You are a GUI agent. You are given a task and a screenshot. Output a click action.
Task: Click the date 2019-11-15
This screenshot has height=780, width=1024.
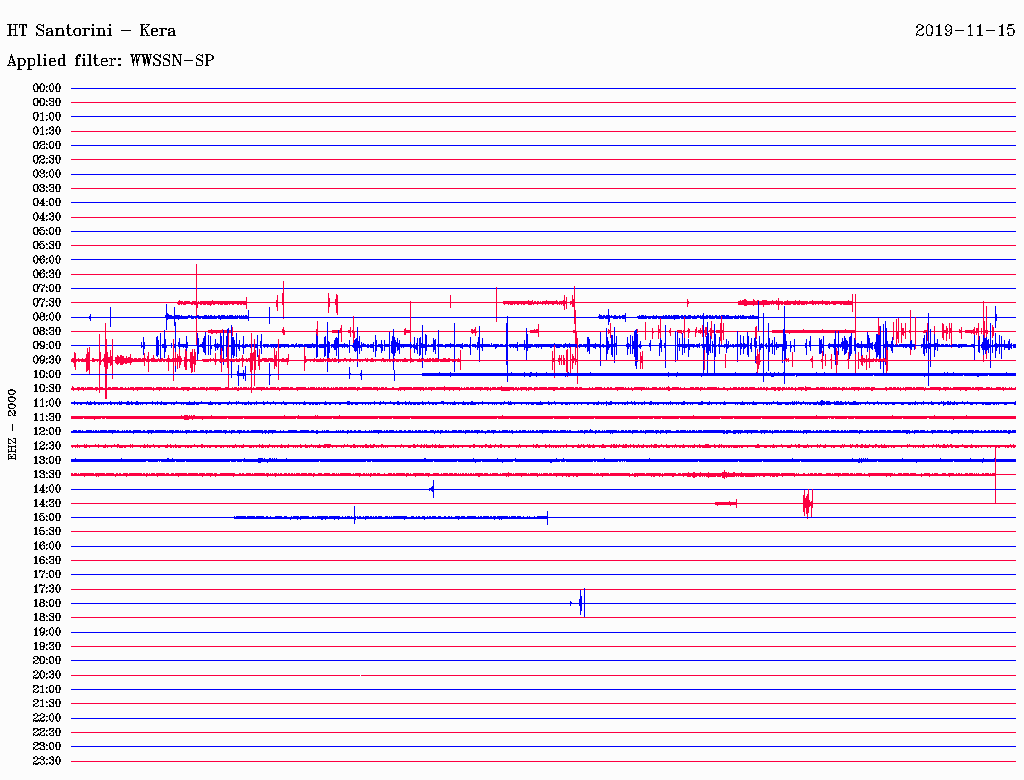965,31
